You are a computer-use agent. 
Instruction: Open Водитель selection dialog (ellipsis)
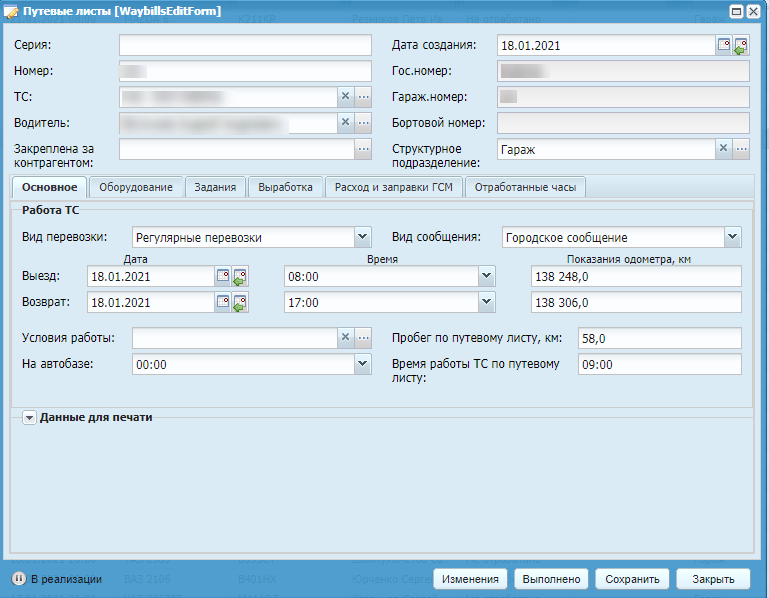(363, 122)
